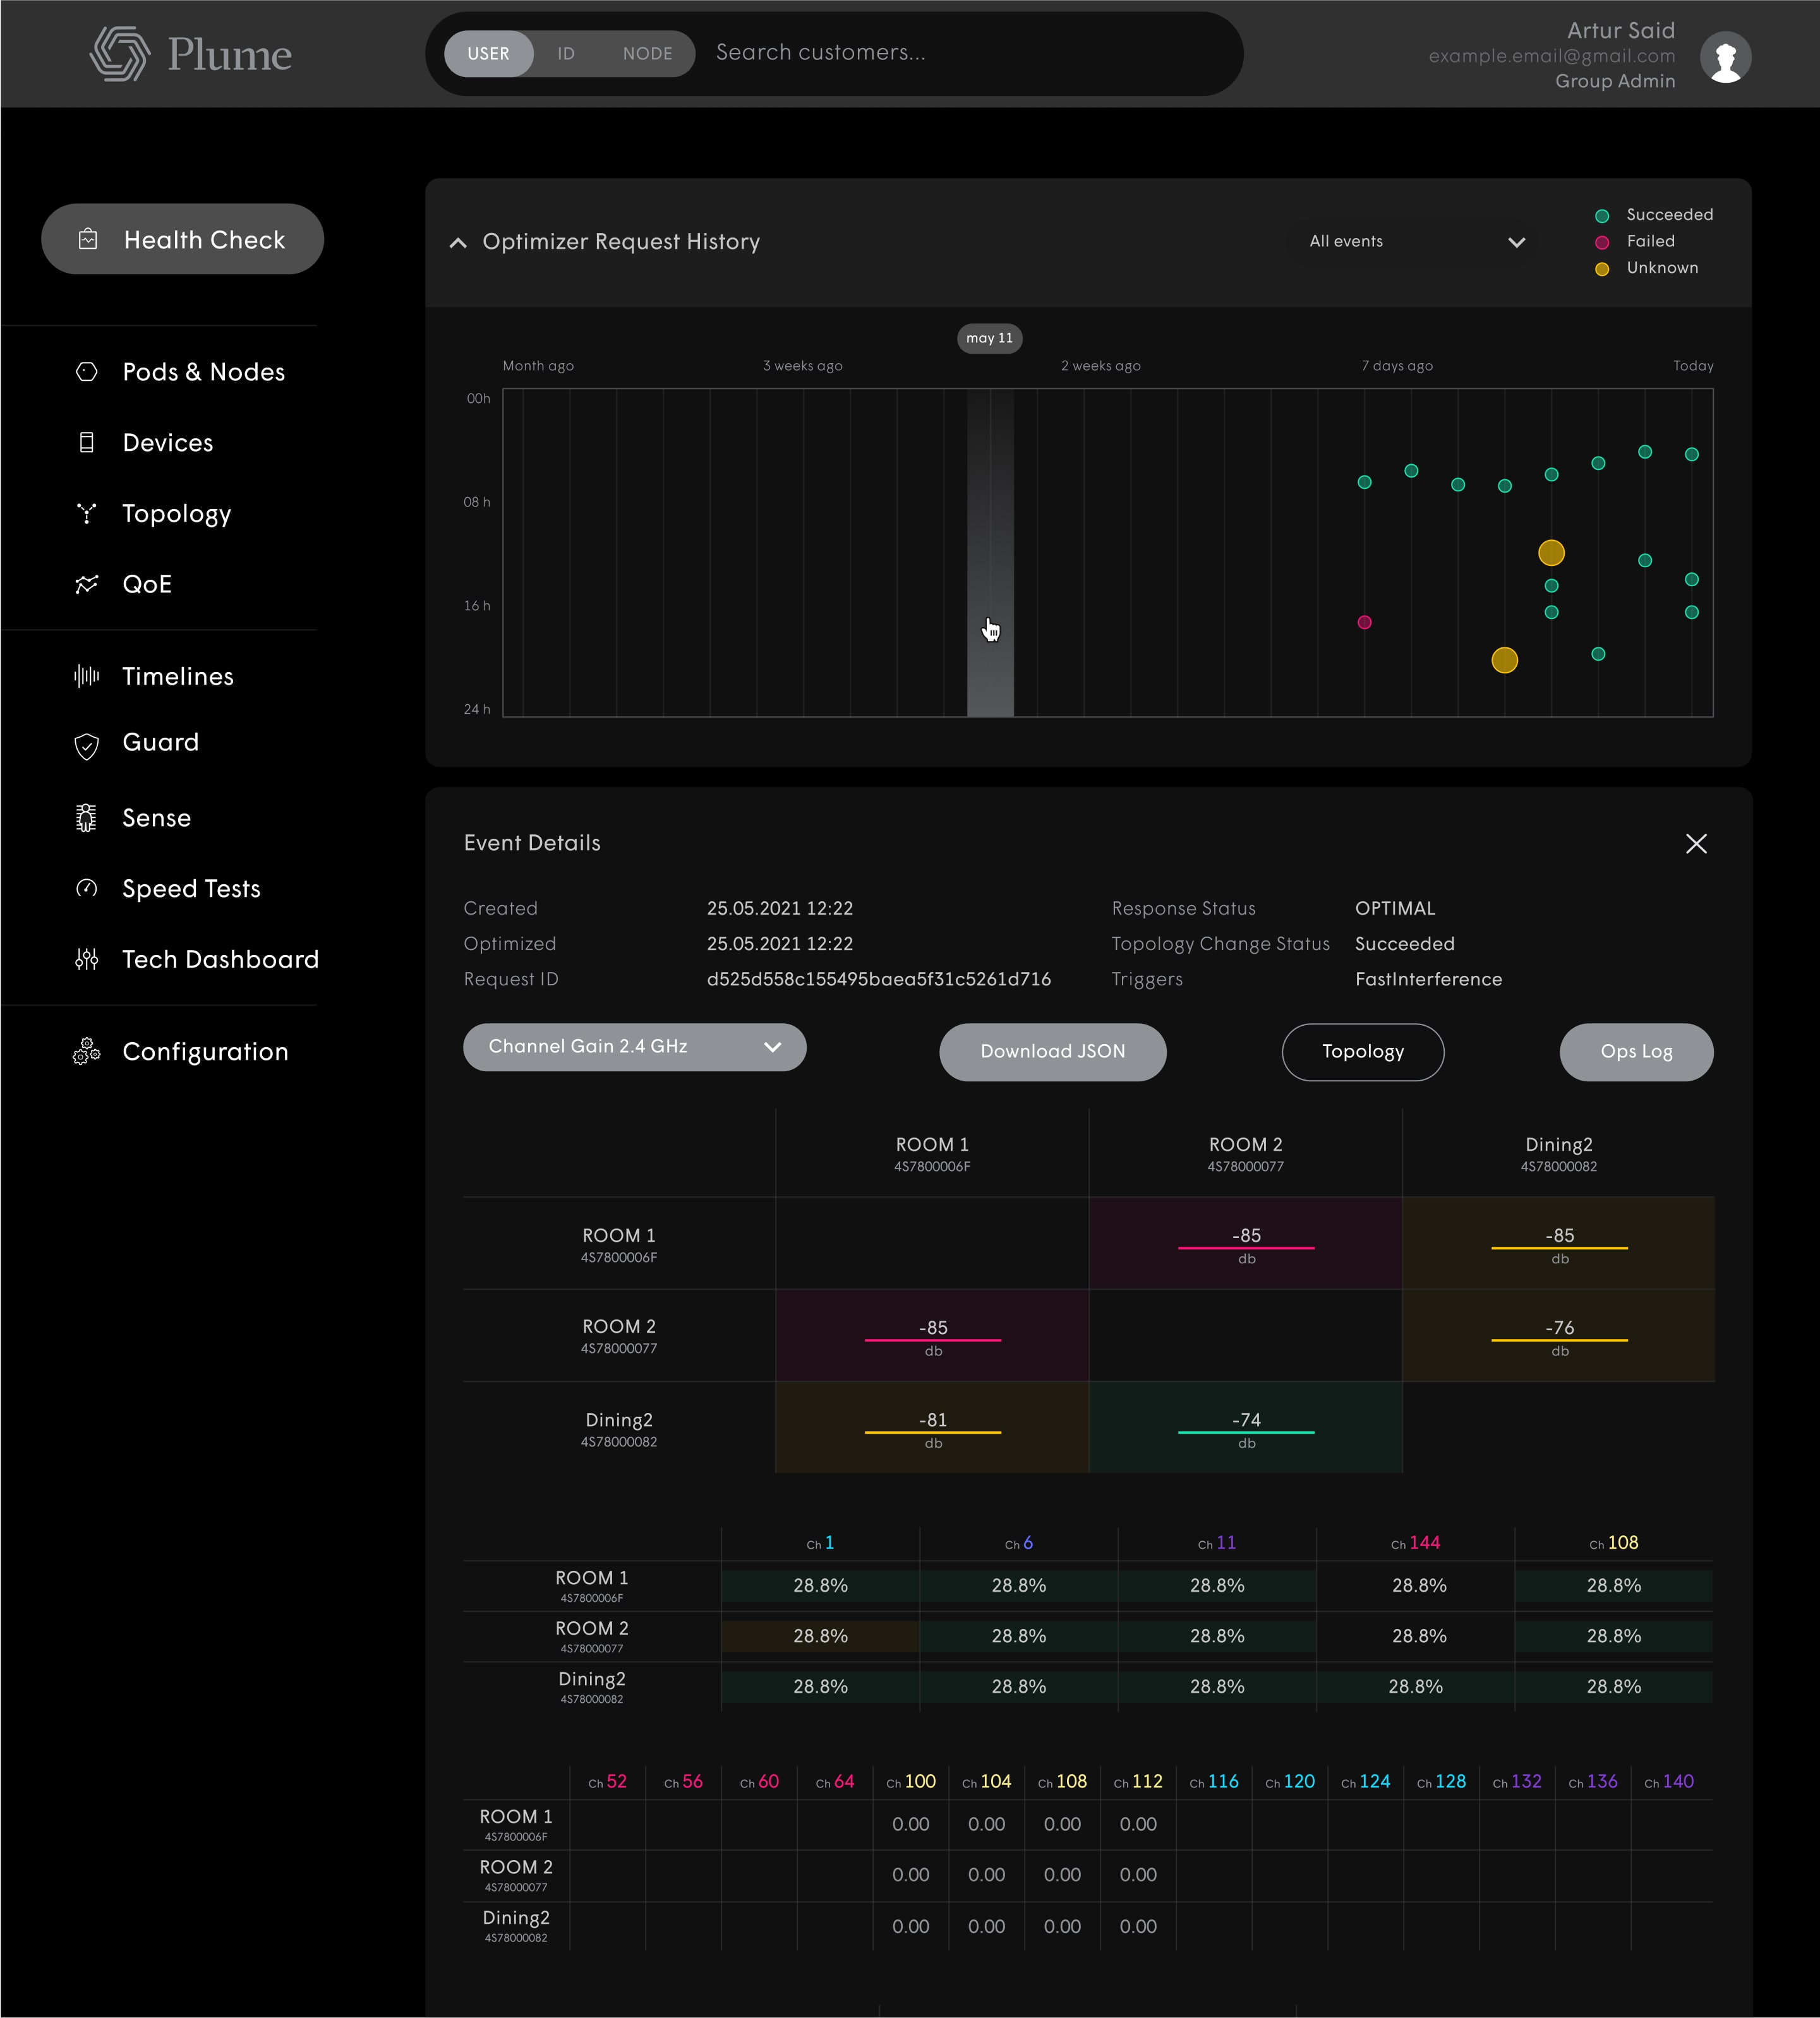This screenshot has height=2018, width=1820.
Task: Click the Ch 52 column header
Action: coord(607,1782)
